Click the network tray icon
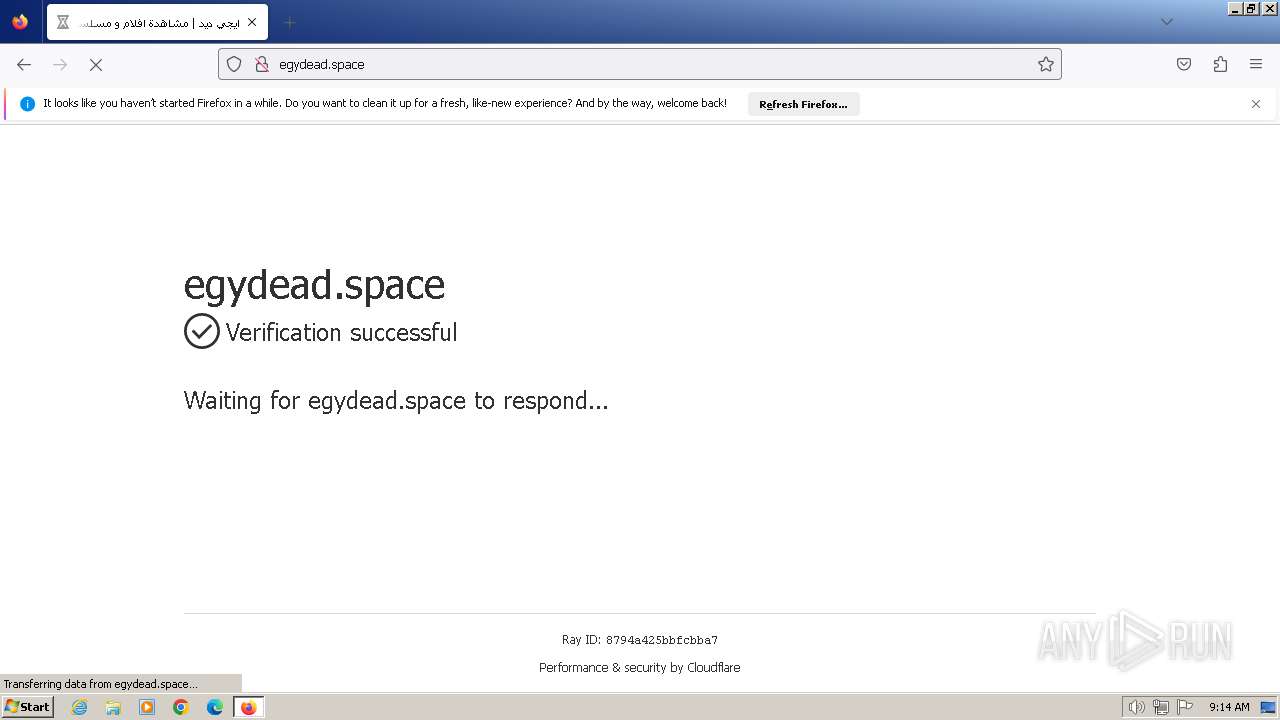Viewport: 1280px width, 720px height. [x=1161, y=707]
